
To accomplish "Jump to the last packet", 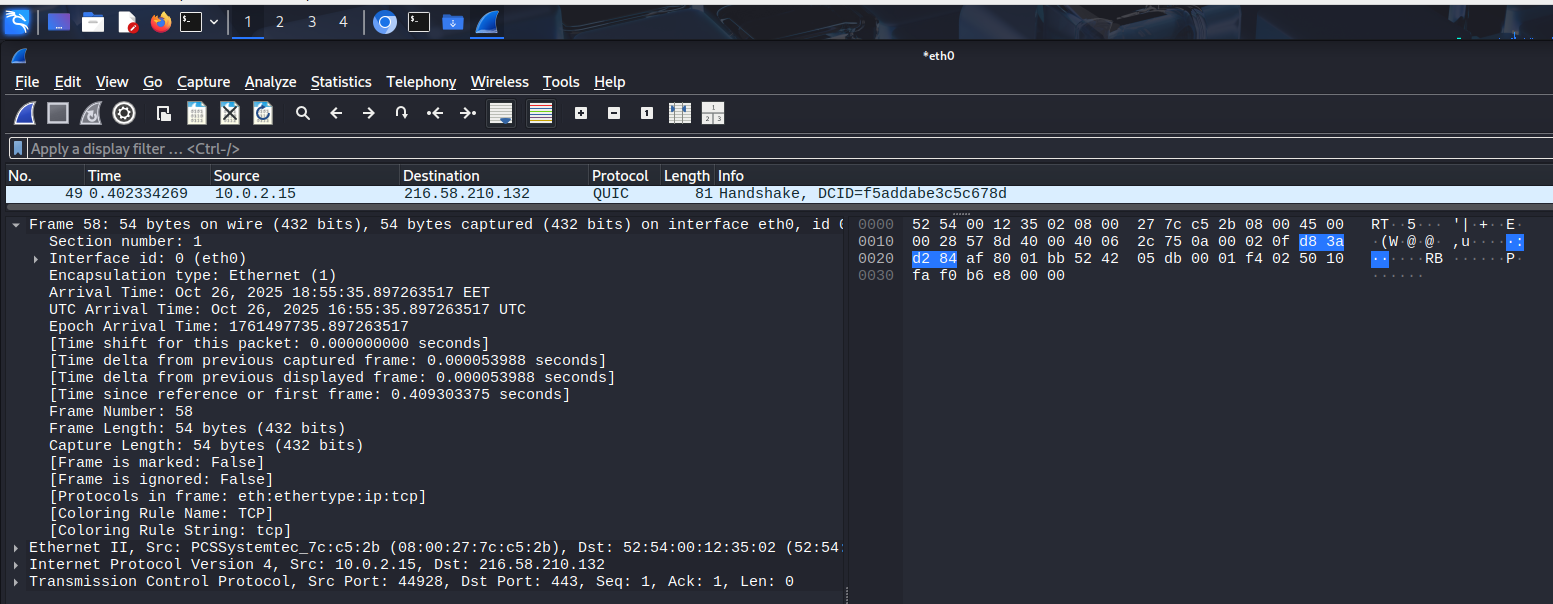I will (467, 114).
